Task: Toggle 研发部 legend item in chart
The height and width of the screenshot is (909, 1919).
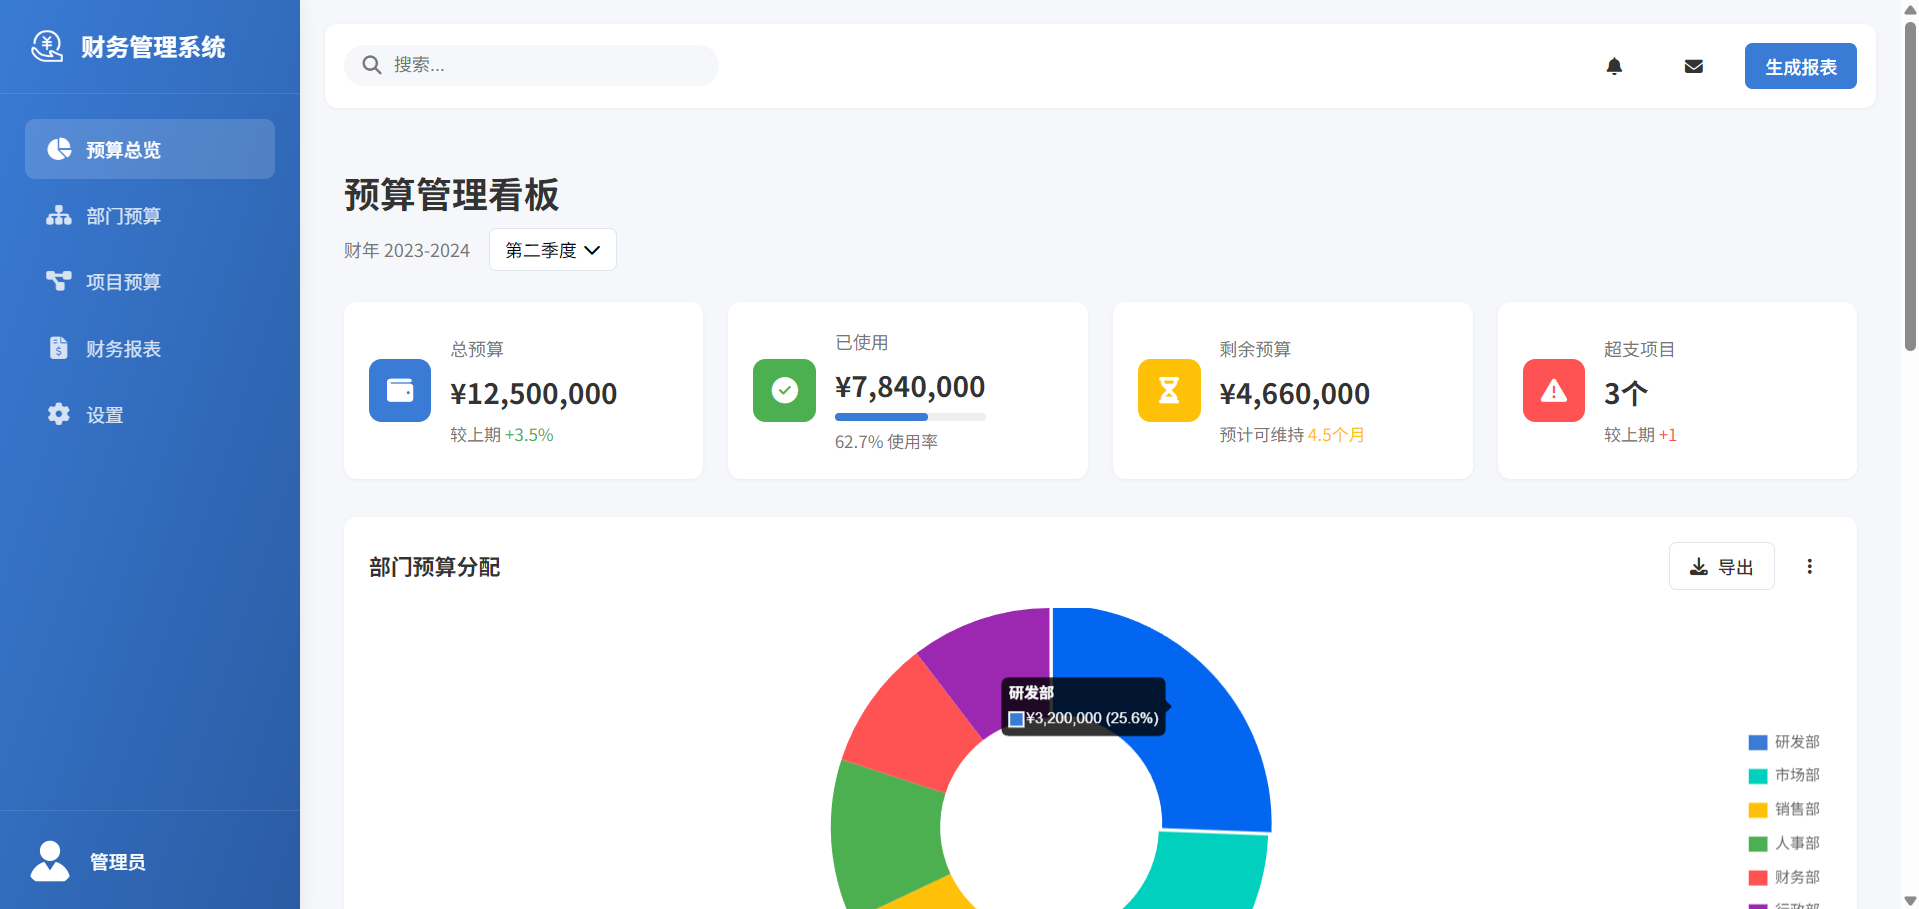Action: [1784, 742]
